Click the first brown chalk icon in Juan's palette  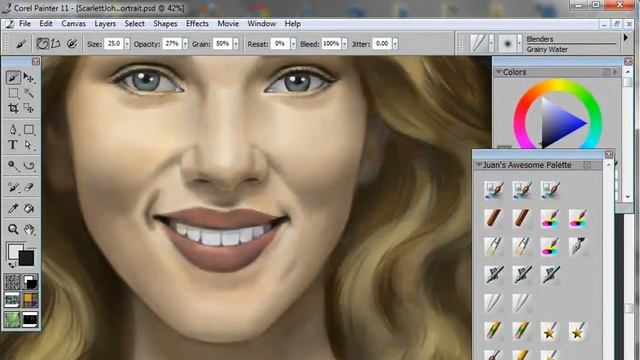pos(494,218)
